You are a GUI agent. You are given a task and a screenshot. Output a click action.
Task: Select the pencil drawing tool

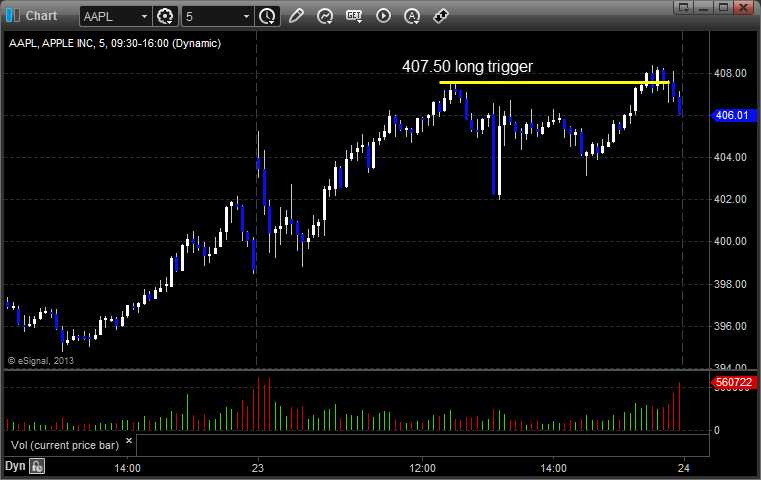tap(296, 16)
